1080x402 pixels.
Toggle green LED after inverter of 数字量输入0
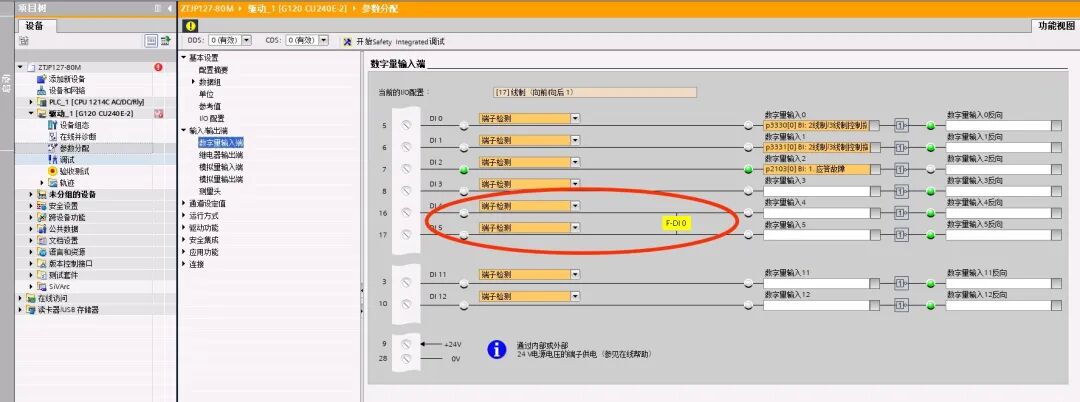[x=931, y=125]
